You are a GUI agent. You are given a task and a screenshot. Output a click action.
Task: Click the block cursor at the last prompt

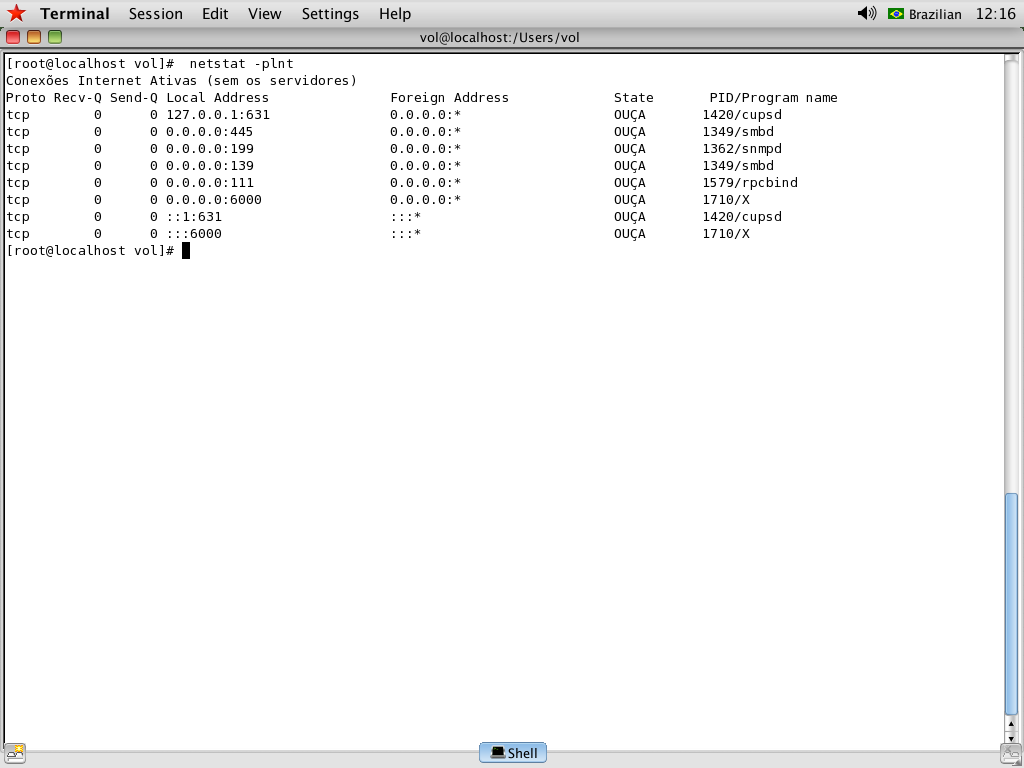coord(185,251)
